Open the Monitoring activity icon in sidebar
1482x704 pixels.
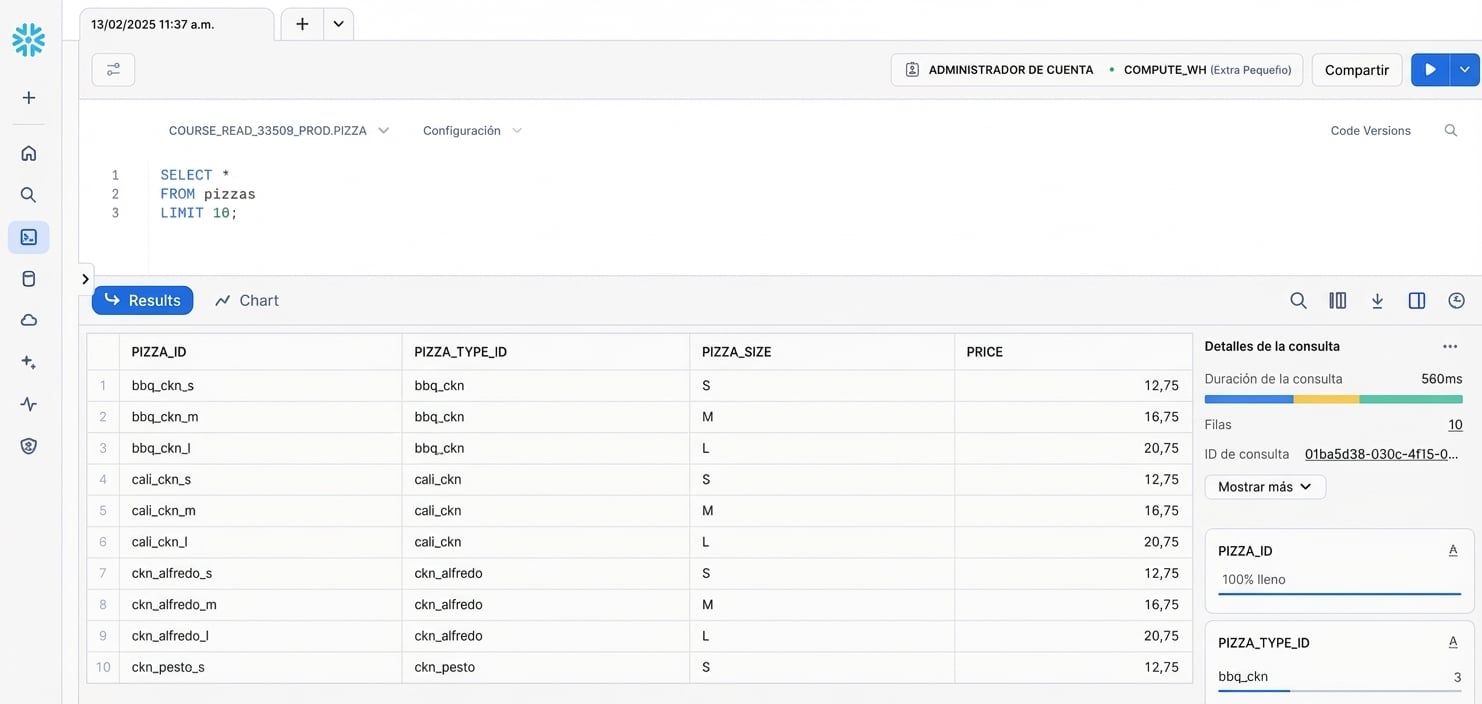(29, 404)
